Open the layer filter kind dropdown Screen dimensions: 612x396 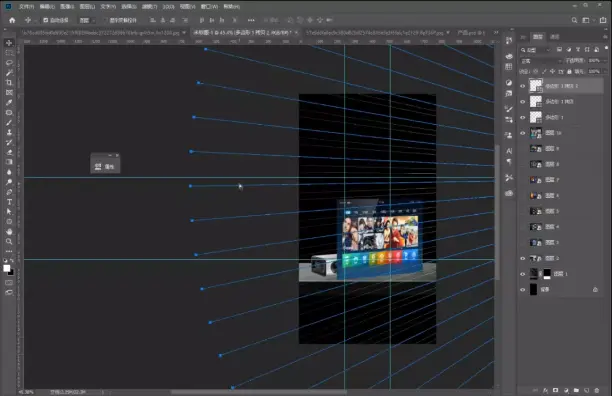[x=536, y=50]
